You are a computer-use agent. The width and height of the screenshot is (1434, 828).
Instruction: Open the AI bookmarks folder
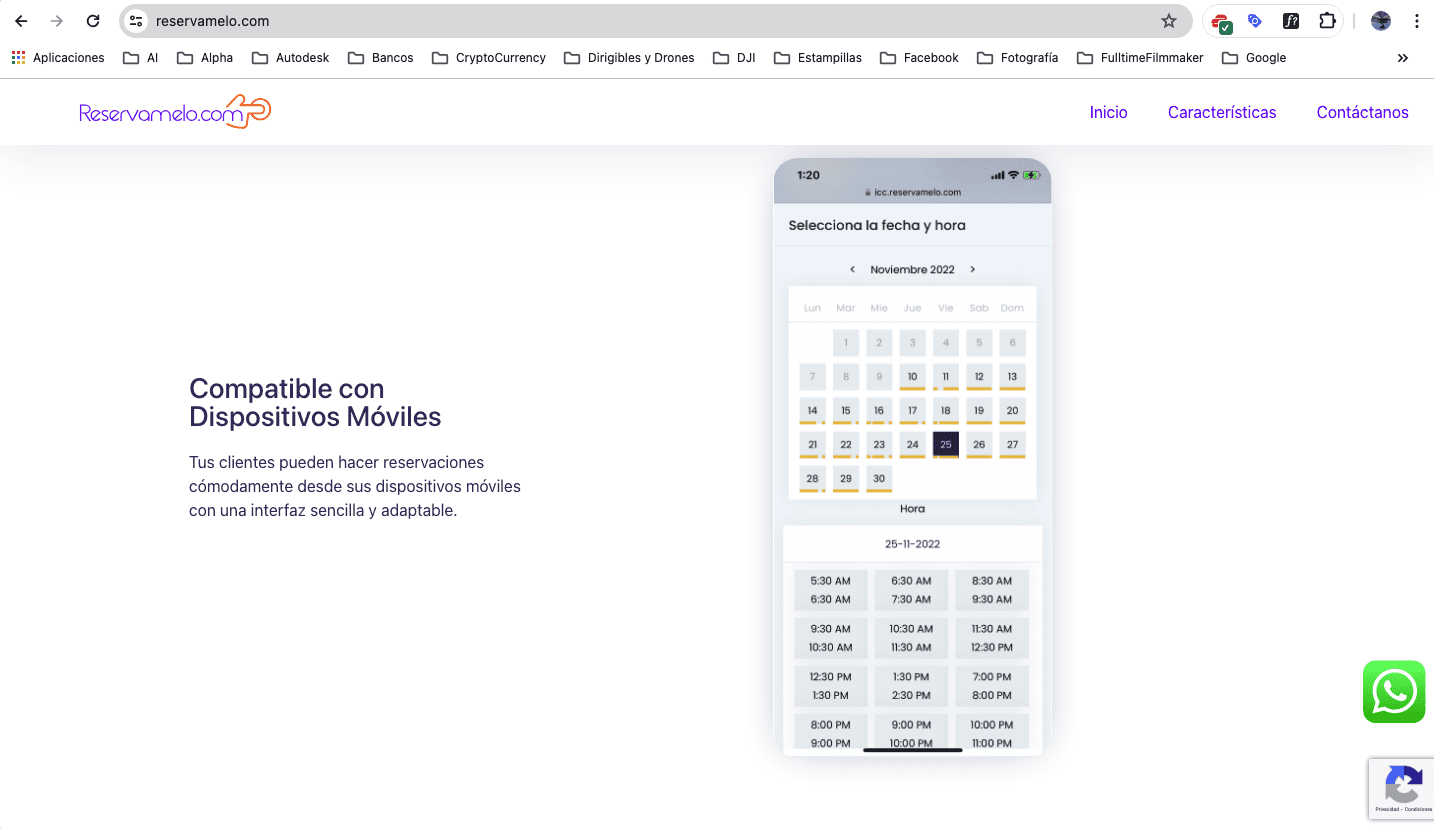pyautogui.click(x=141, y=58)
